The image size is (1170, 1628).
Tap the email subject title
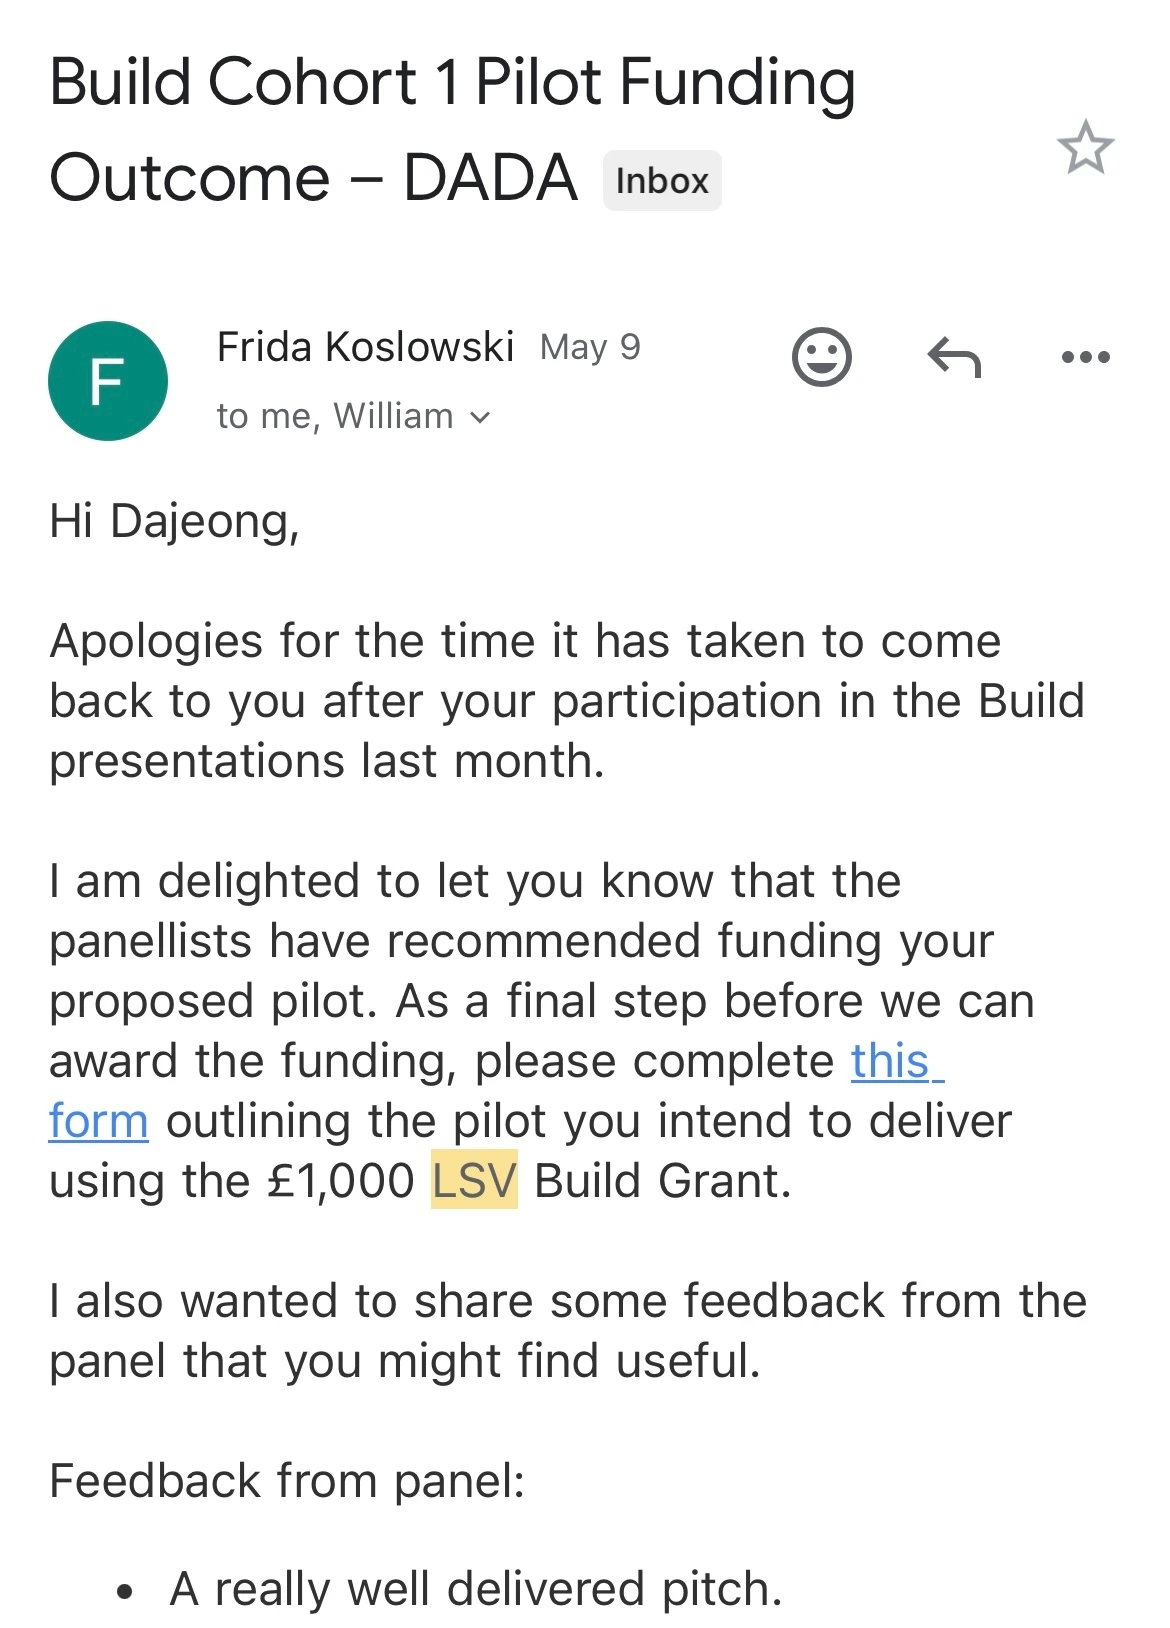coord(450,130)
